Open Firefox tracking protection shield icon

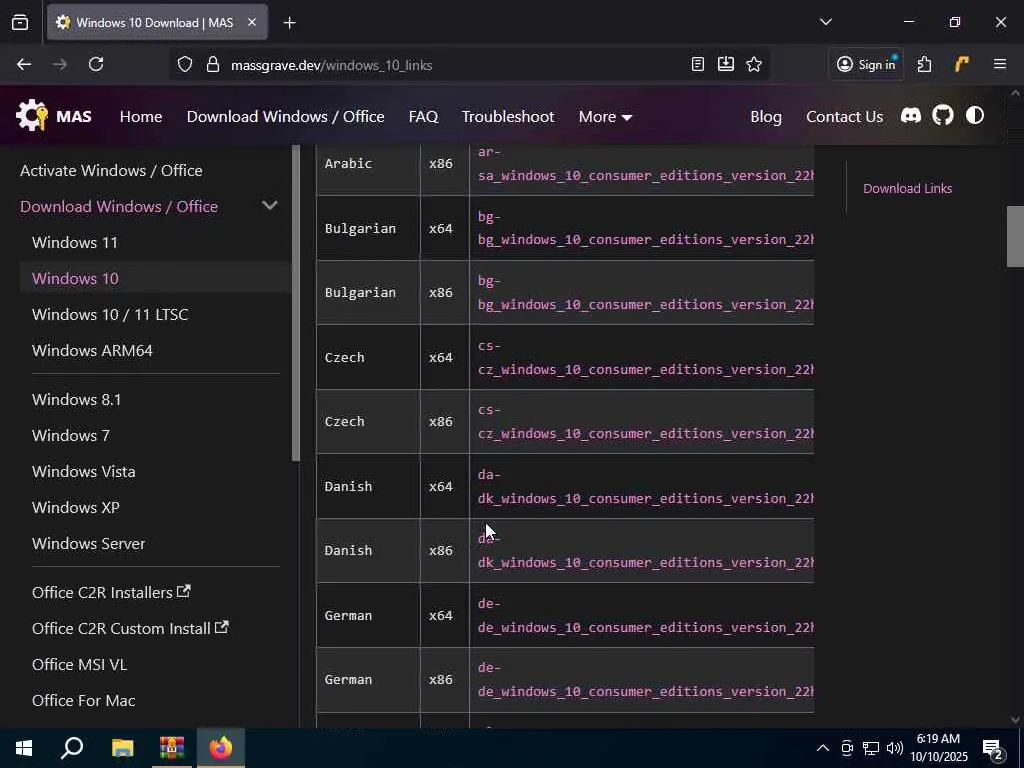pos(185,65)
